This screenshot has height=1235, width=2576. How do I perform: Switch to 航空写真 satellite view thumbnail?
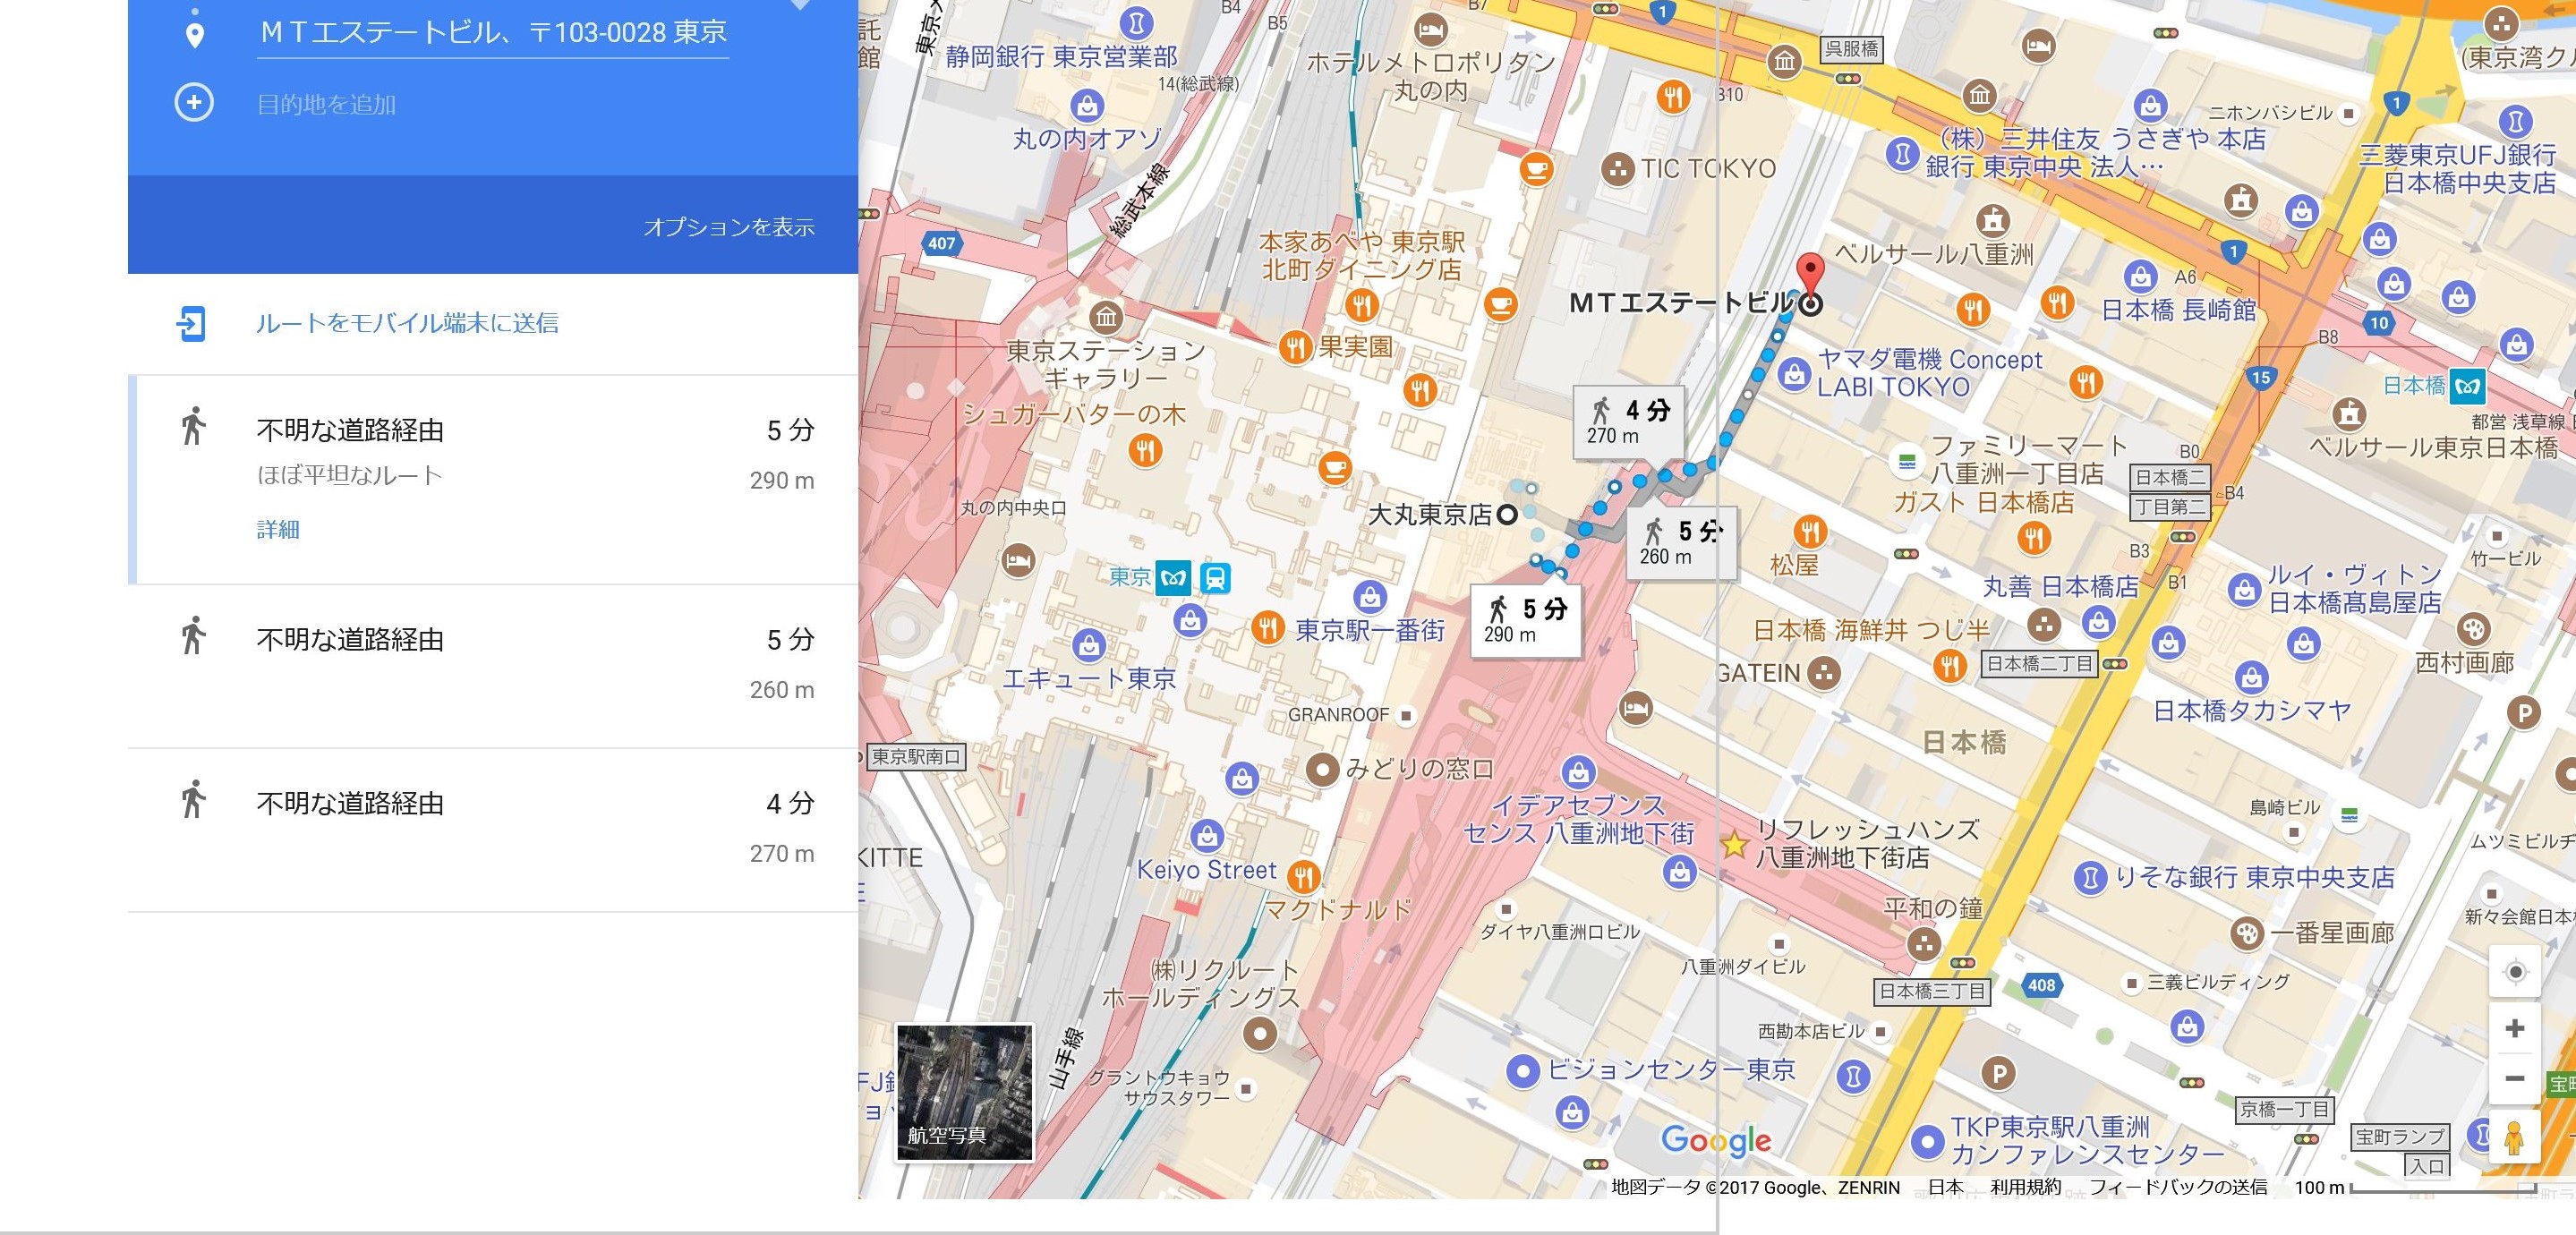(964, 1092)
